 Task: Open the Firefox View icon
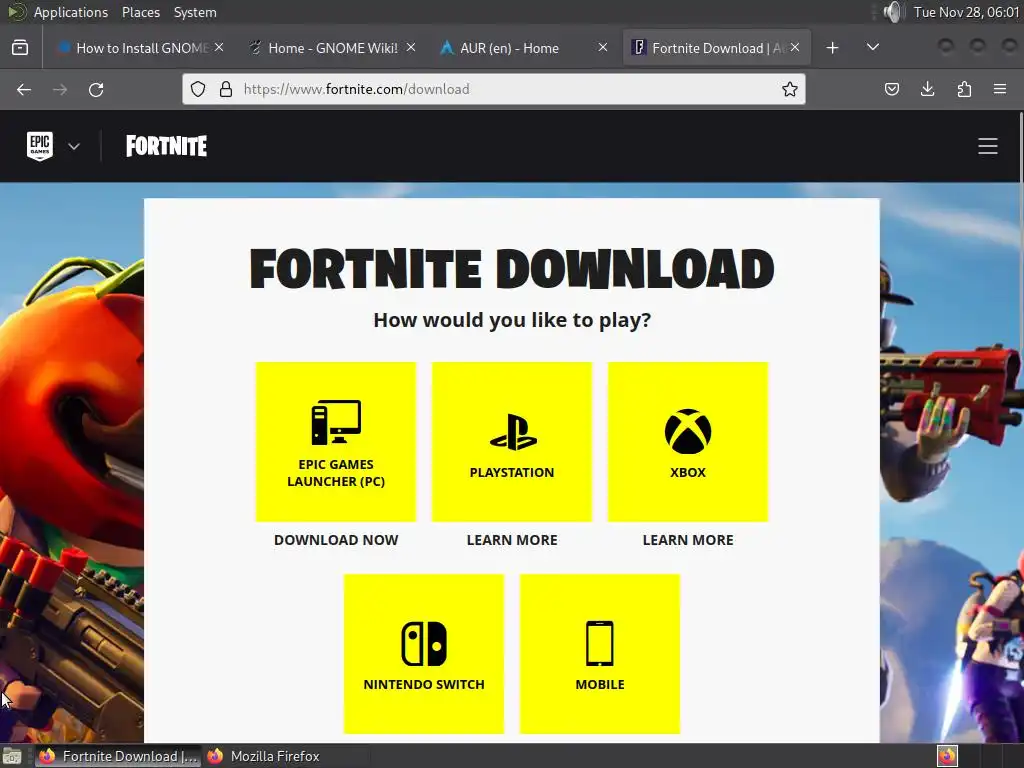click(20, 48)
